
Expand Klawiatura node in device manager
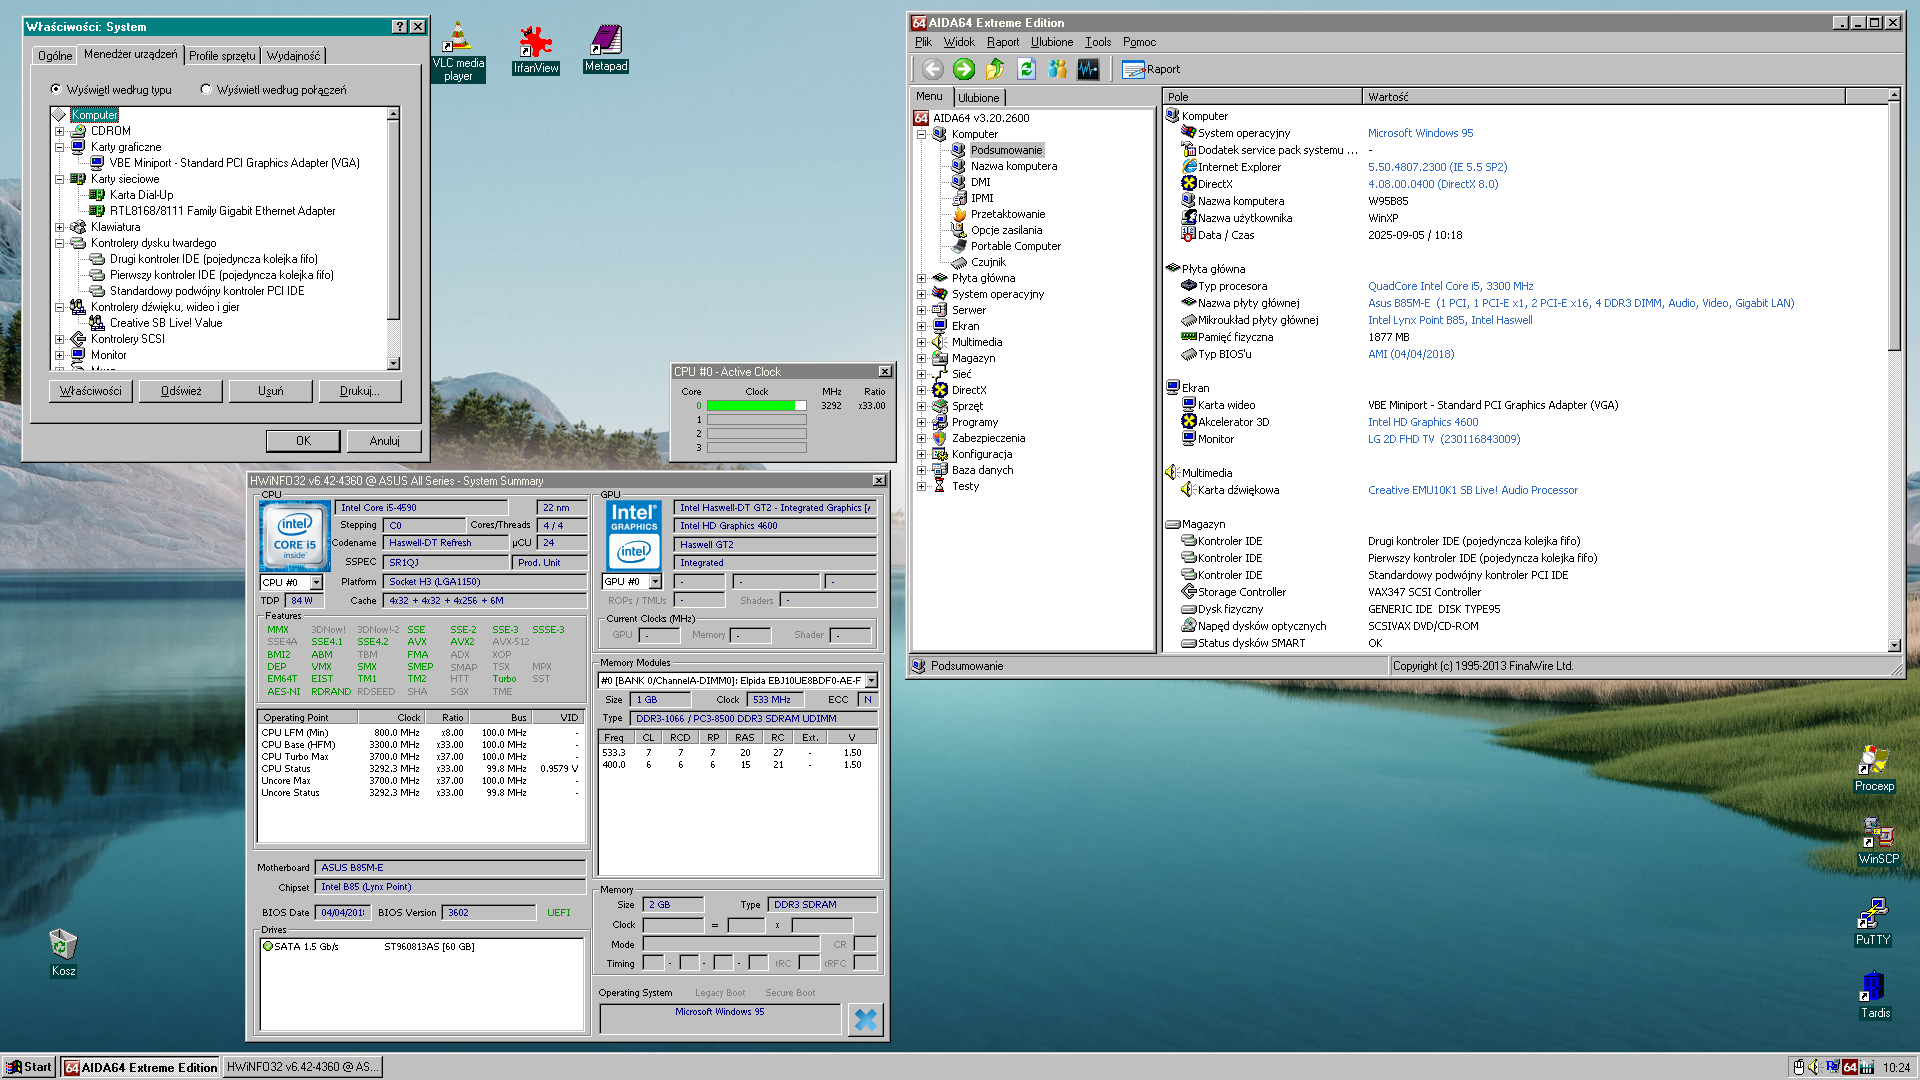pyautogui.click(x=59, y=227)
